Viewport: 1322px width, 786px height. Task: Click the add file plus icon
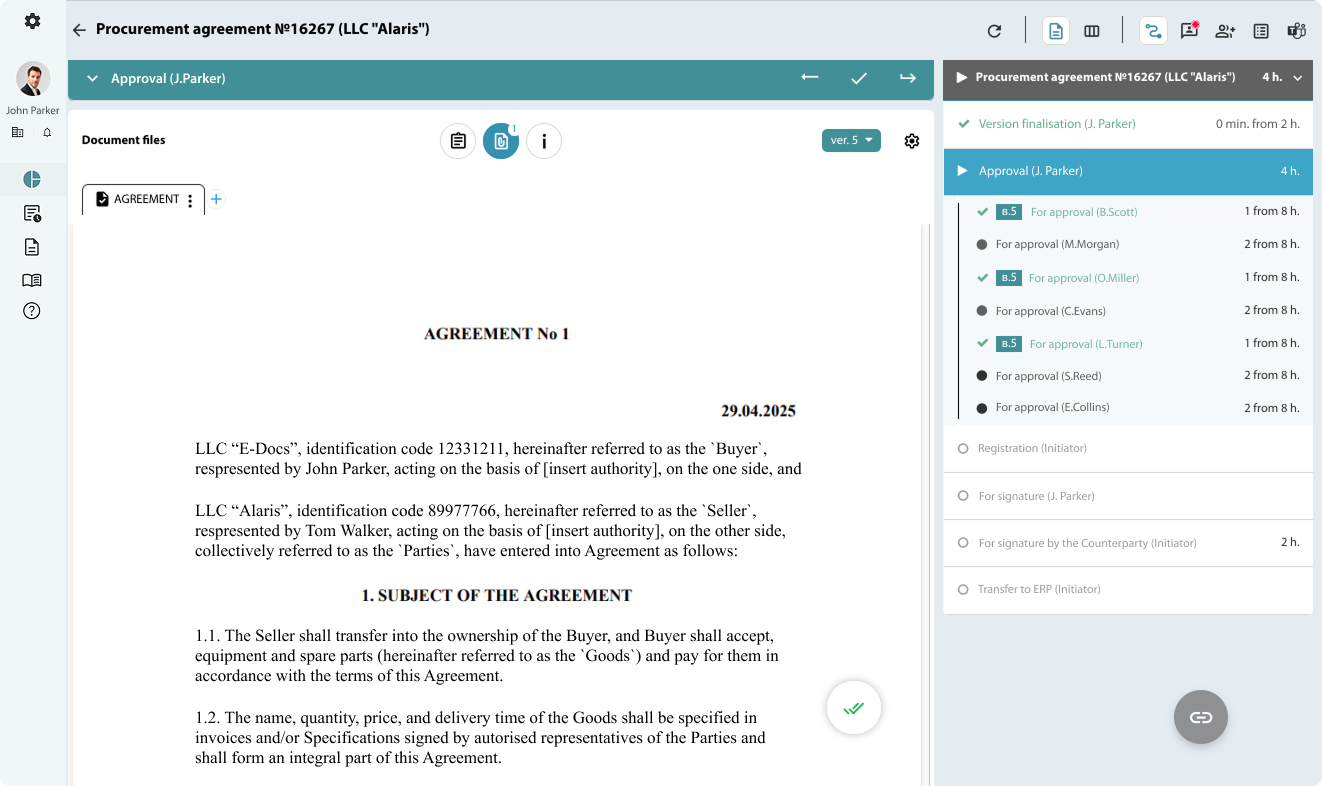coord(216,199)
